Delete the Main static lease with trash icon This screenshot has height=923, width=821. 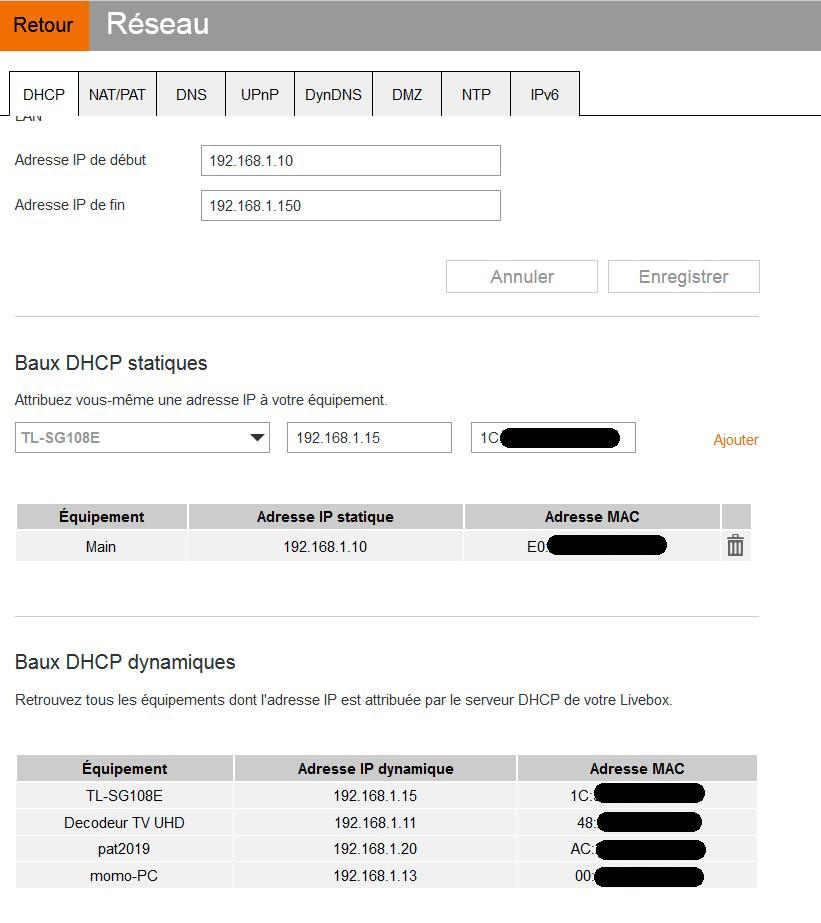735,546
